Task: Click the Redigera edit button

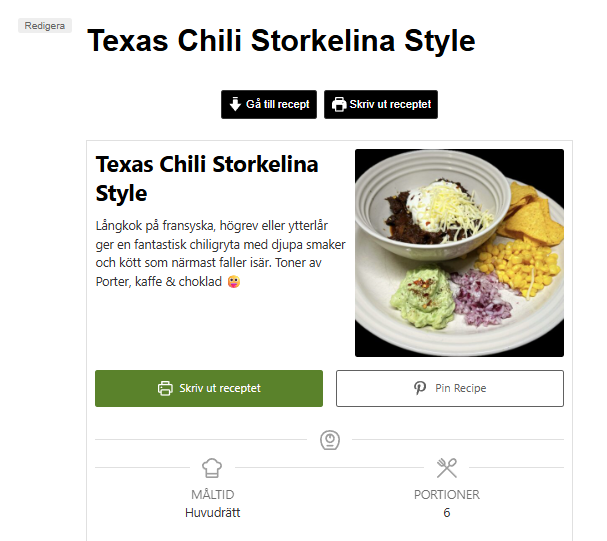Action: tap(45, 25)
